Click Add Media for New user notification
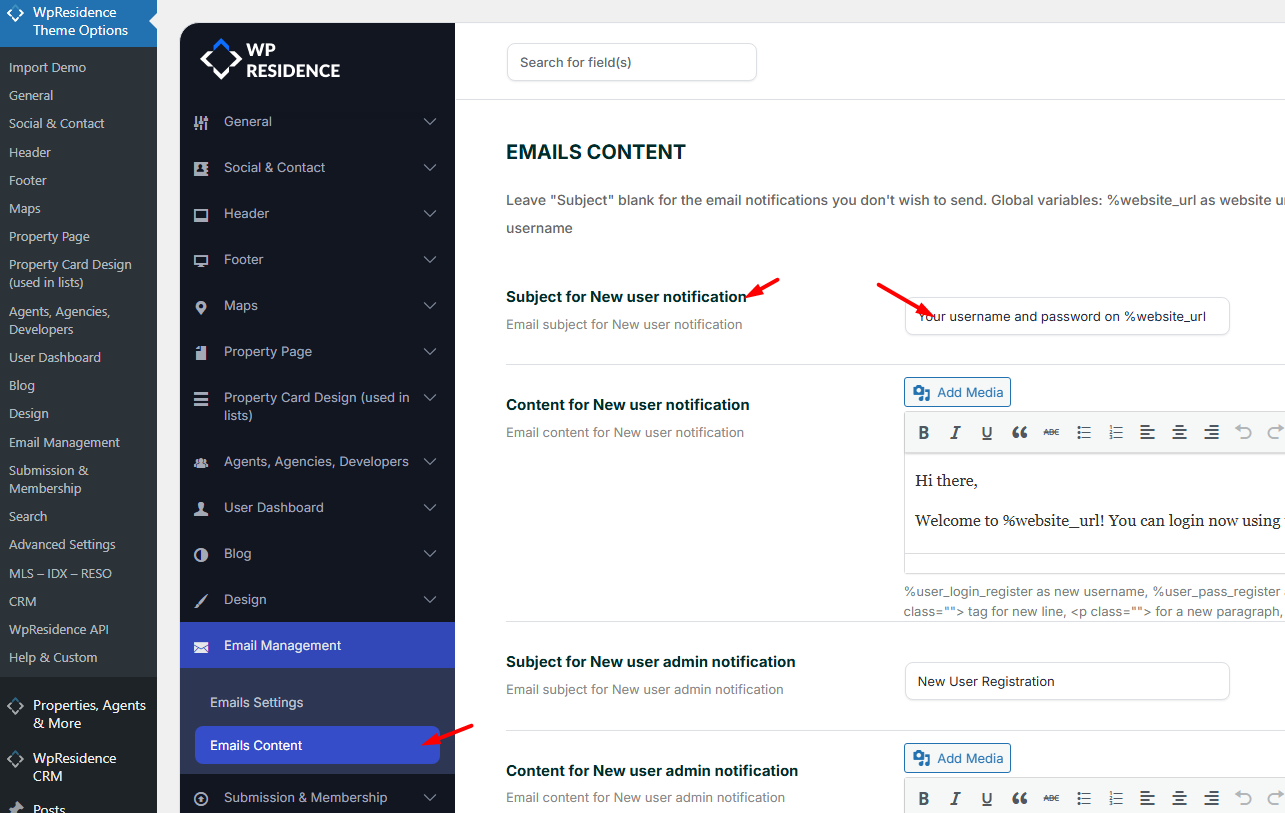The width and height of the screenshot is (1285, 813). pos(957,392)
